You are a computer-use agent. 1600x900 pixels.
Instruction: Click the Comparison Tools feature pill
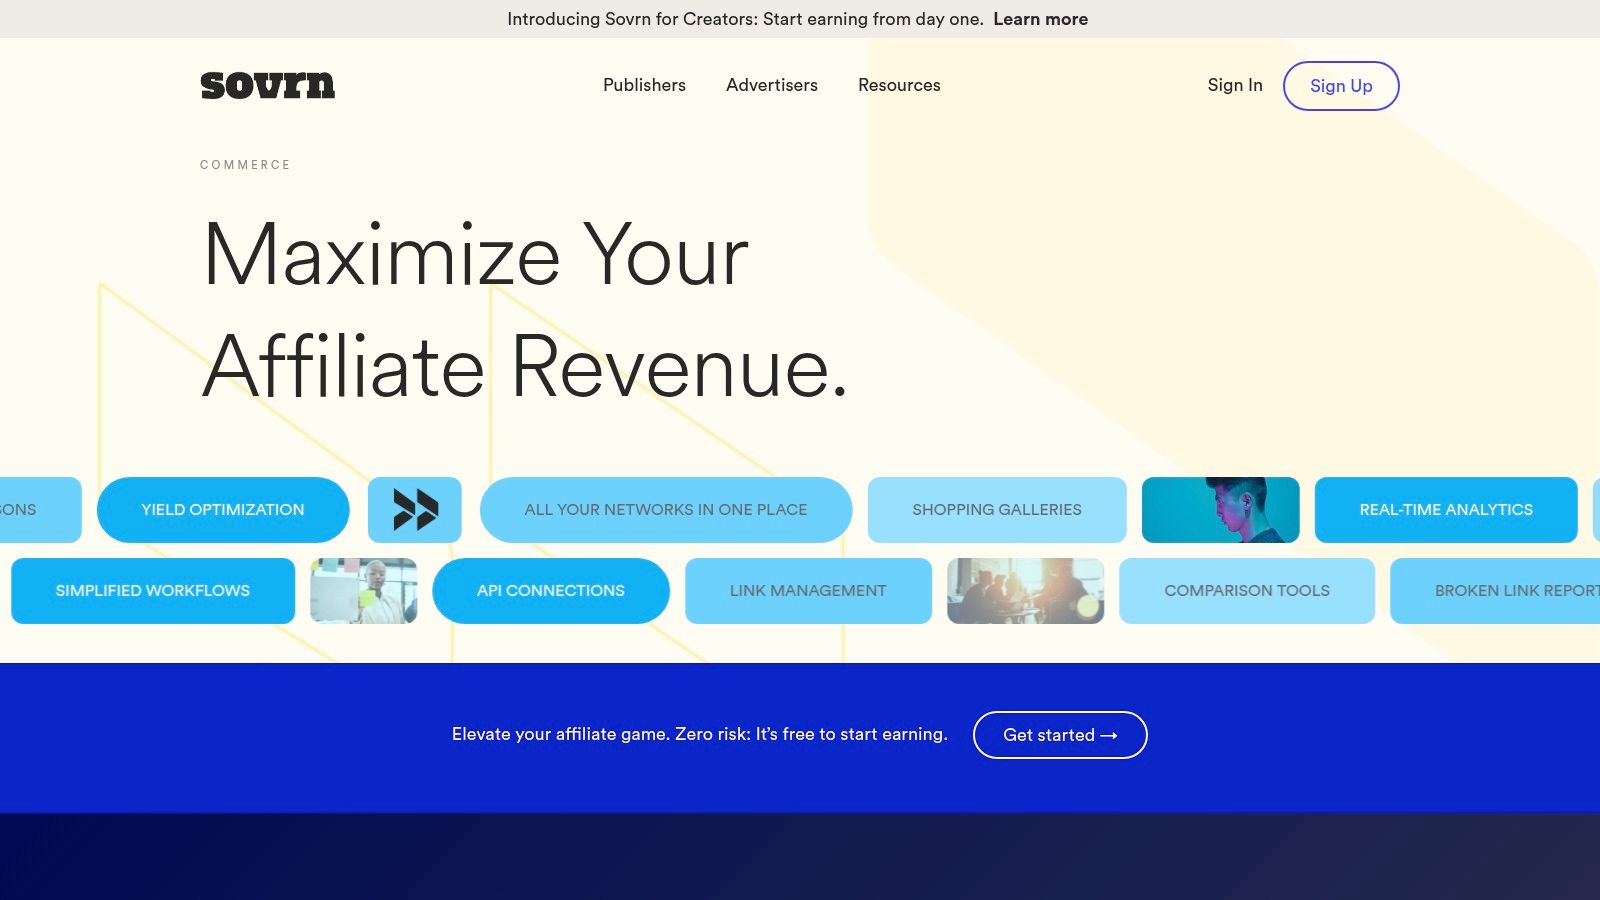[1247, 590]
